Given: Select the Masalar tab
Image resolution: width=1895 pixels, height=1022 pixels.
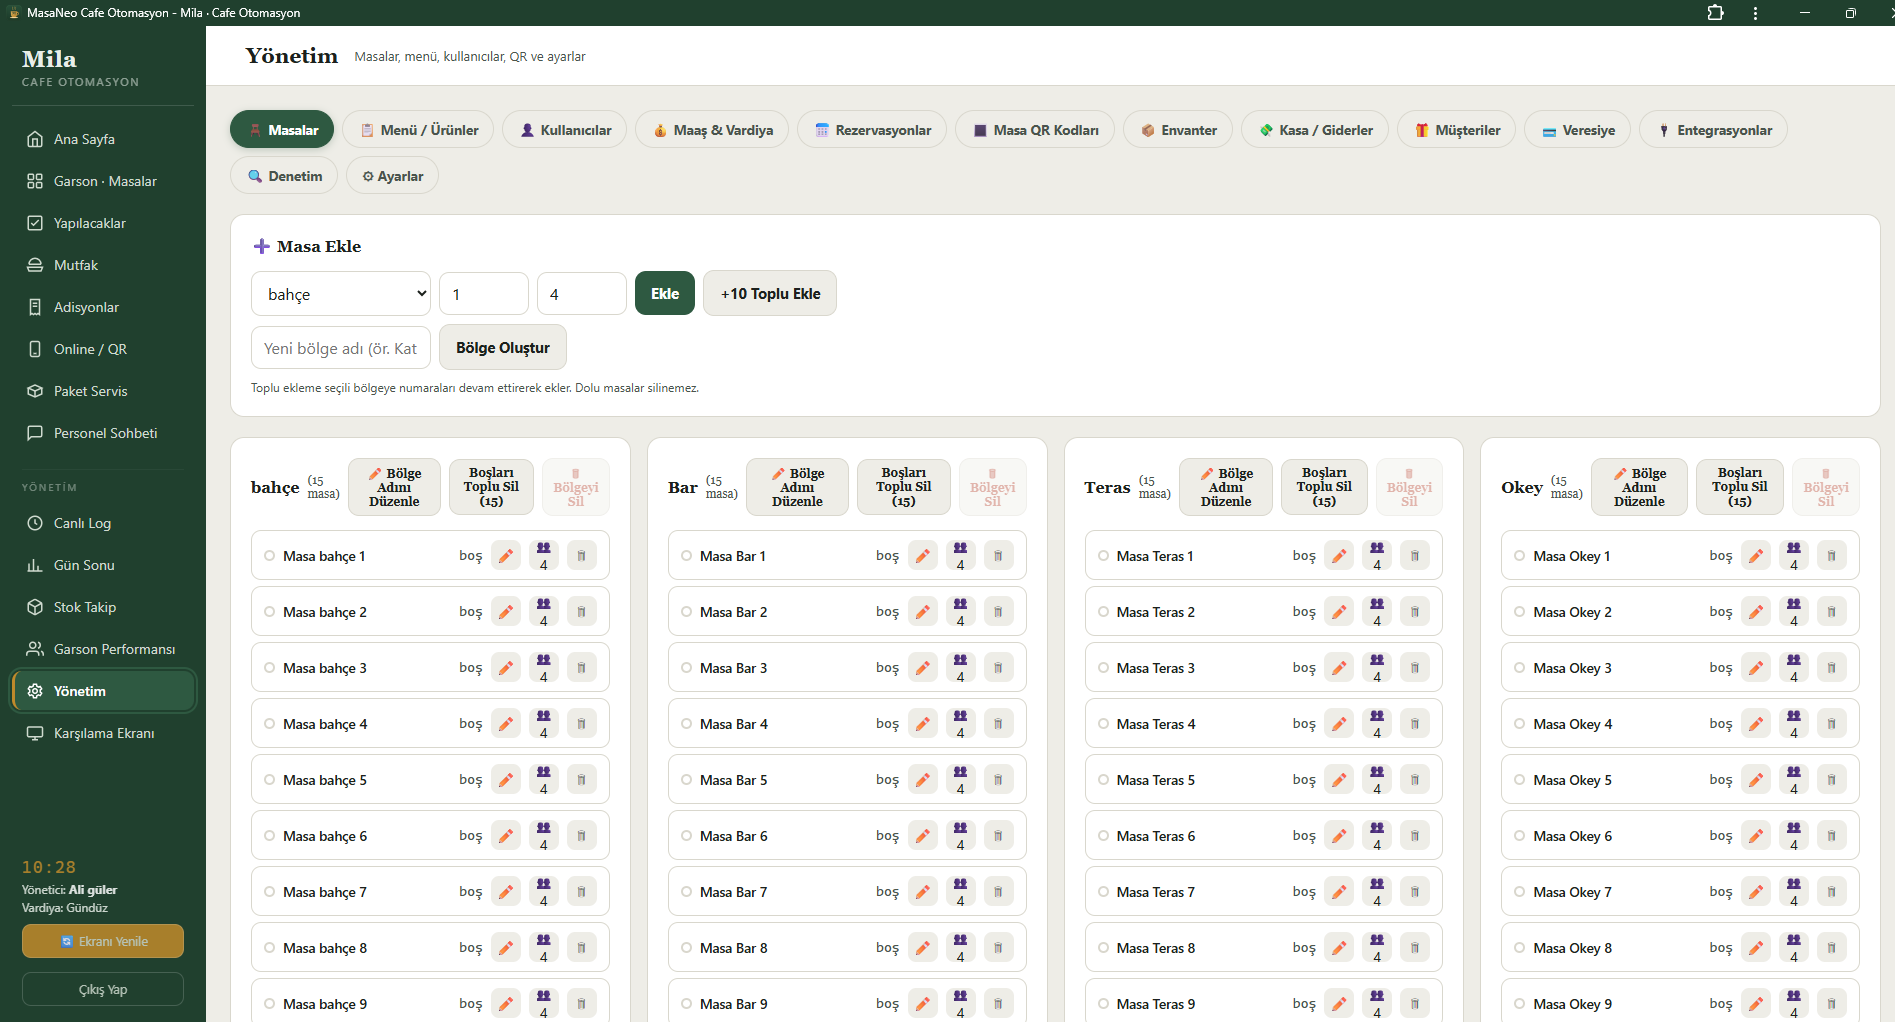Looking at the screenshot, I should coord(282,130).
